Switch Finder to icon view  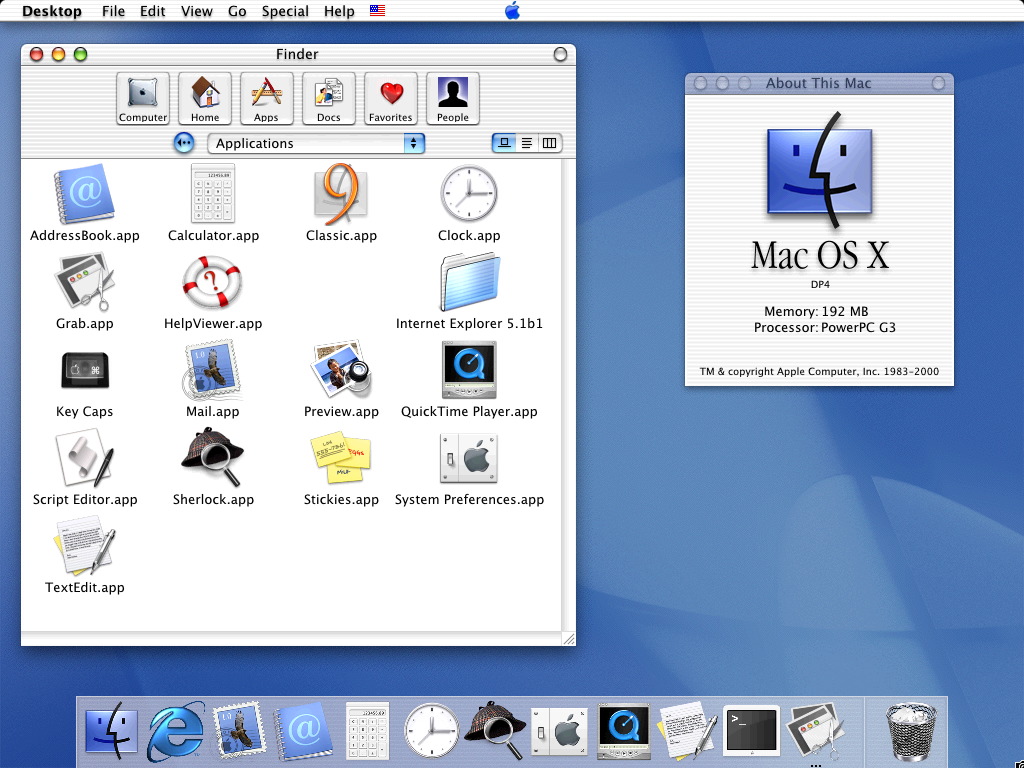click(x=504, y=143)
